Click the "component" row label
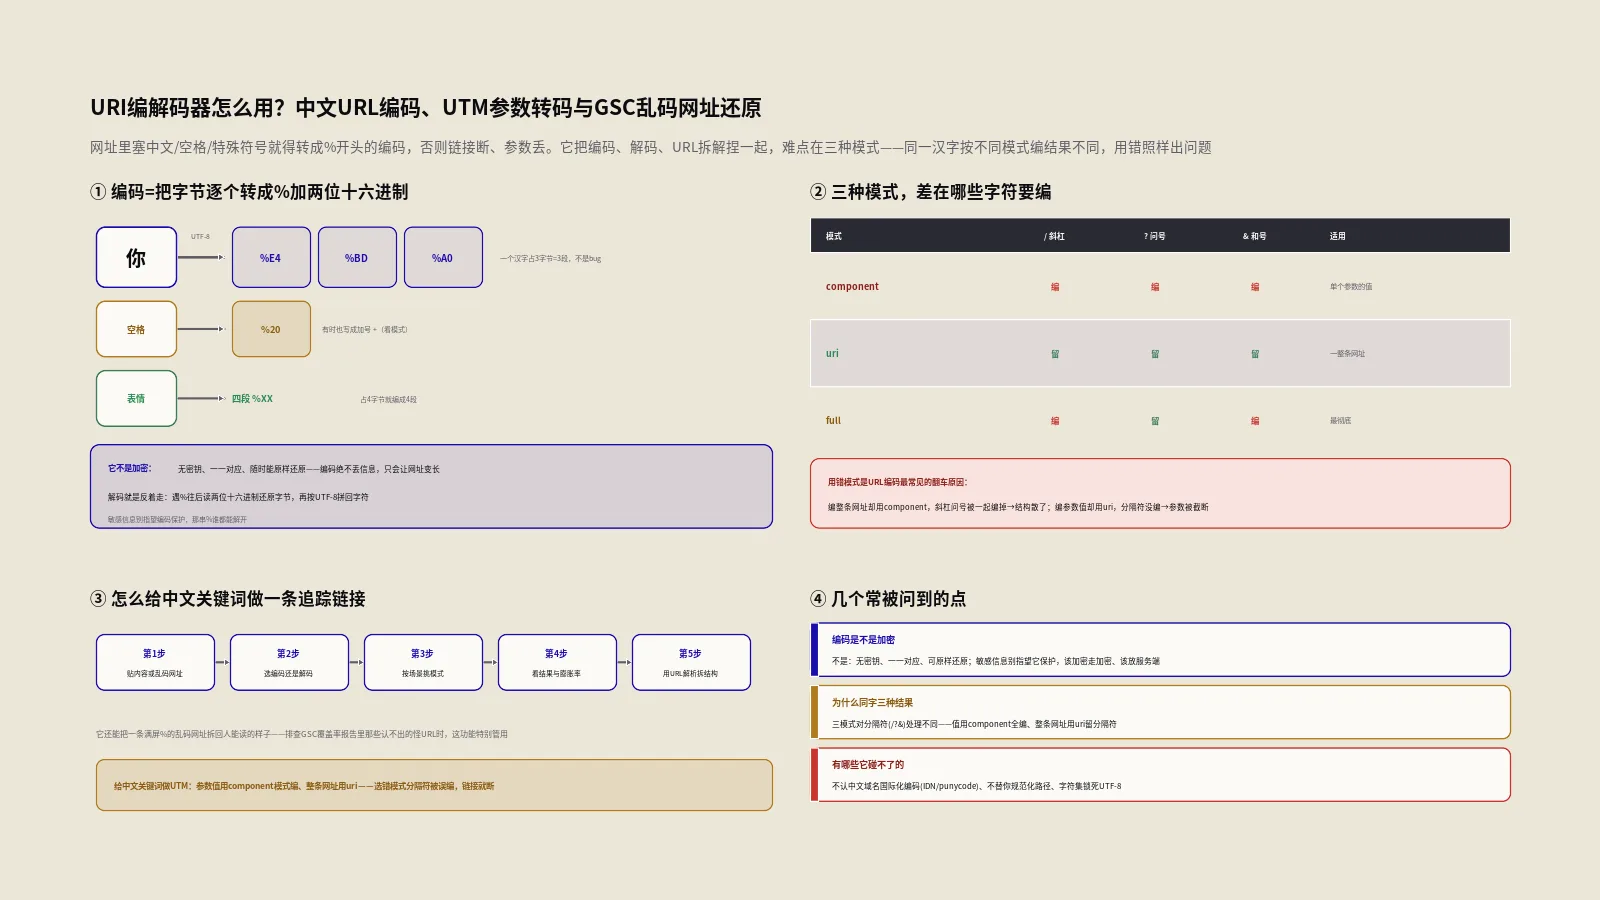The image size is (1600, 900). [x=852, y=286]
